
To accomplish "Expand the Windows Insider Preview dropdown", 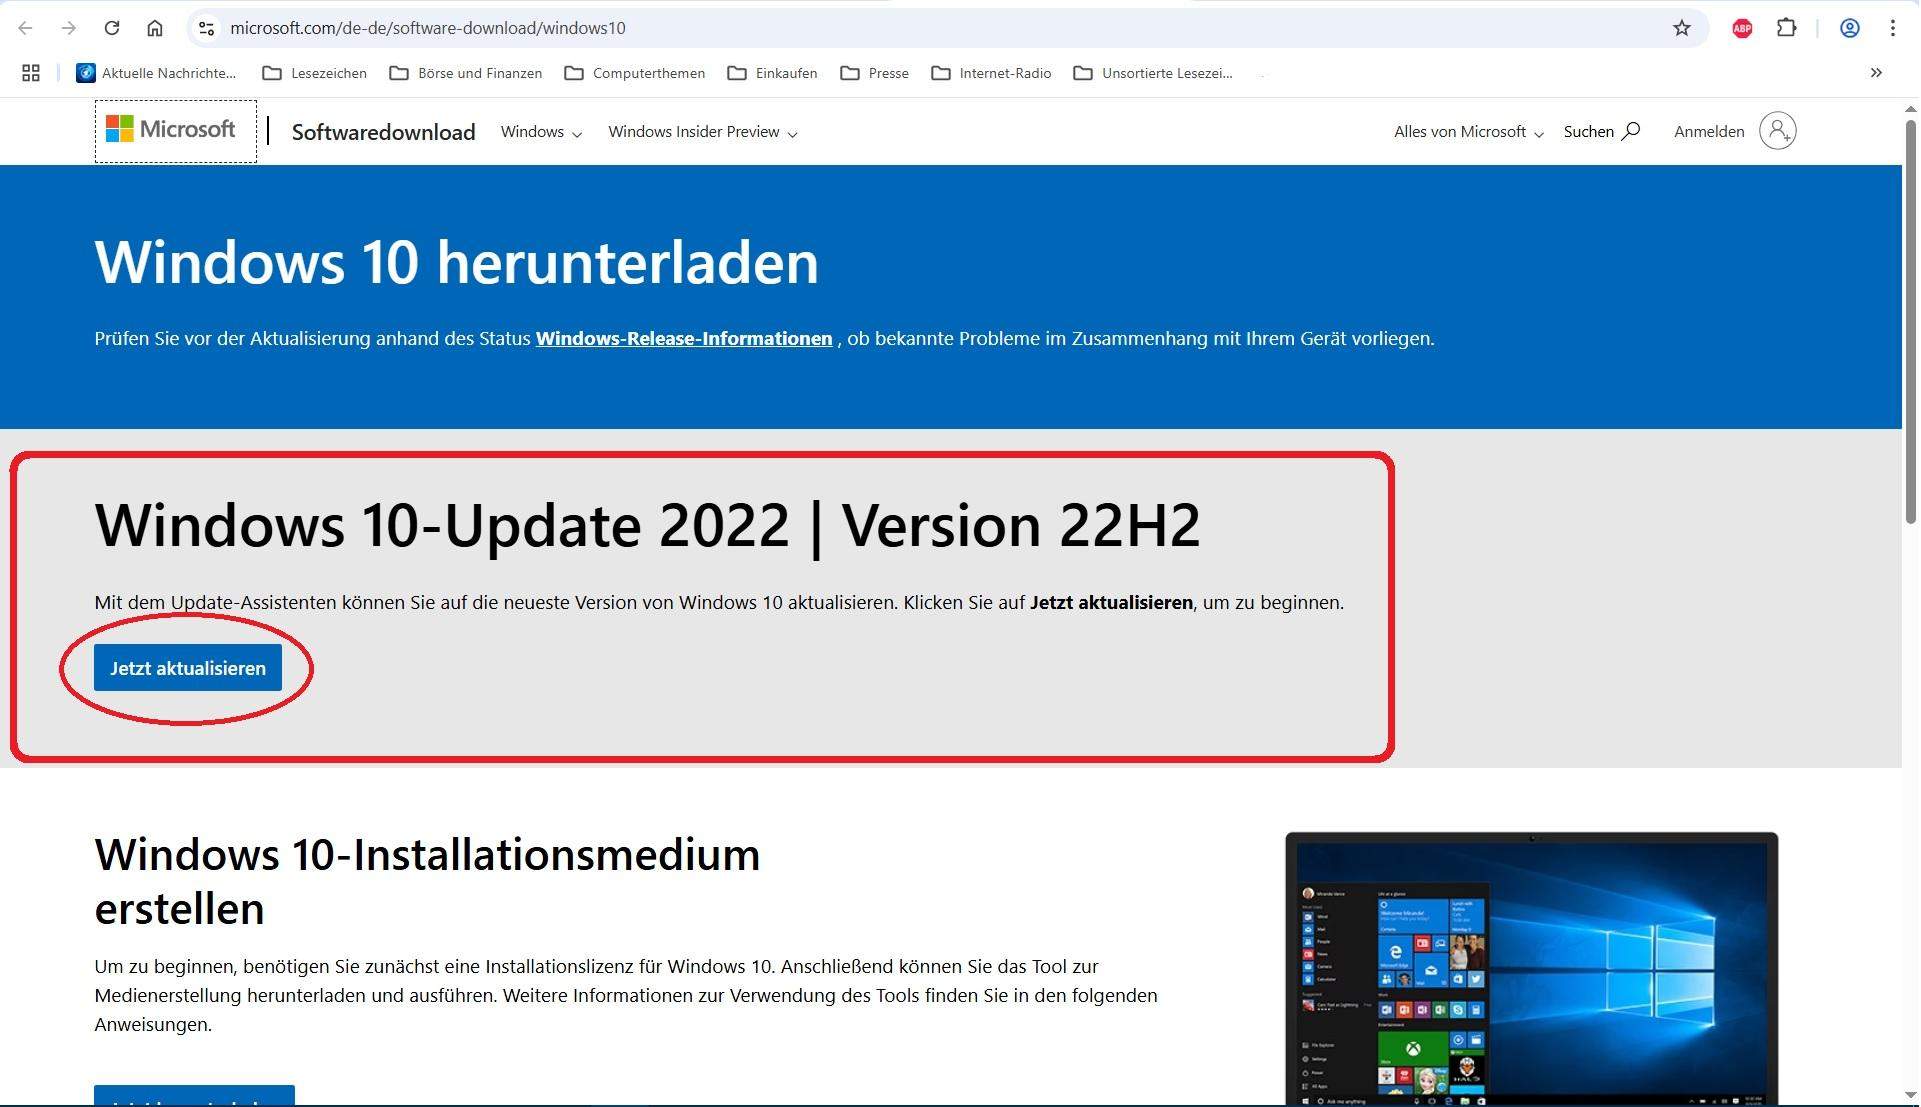I will 703,131.
